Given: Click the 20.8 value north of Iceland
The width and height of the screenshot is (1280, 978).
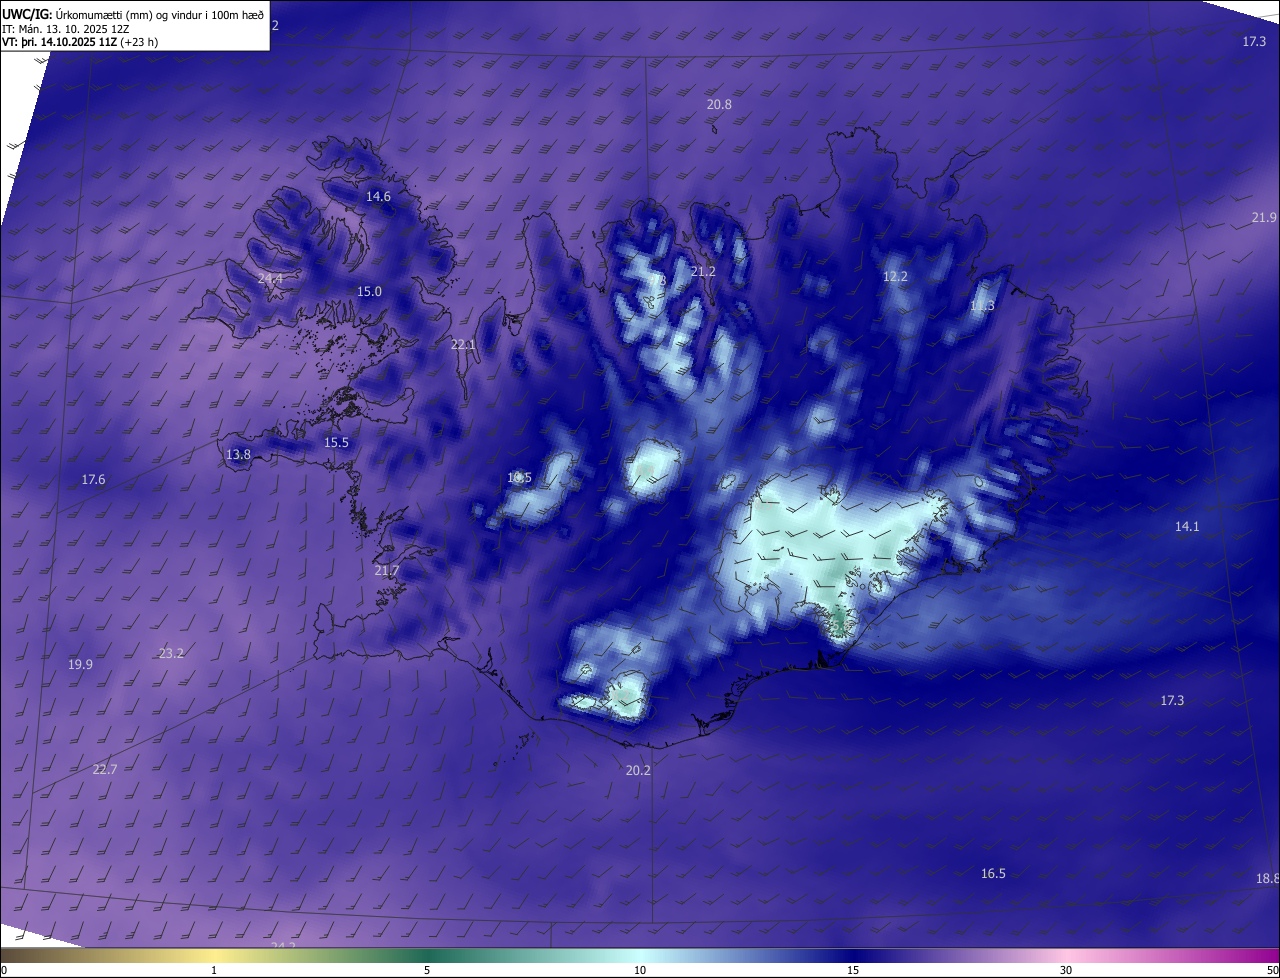Looking at the screenshot, I should [x=719, y=105].
